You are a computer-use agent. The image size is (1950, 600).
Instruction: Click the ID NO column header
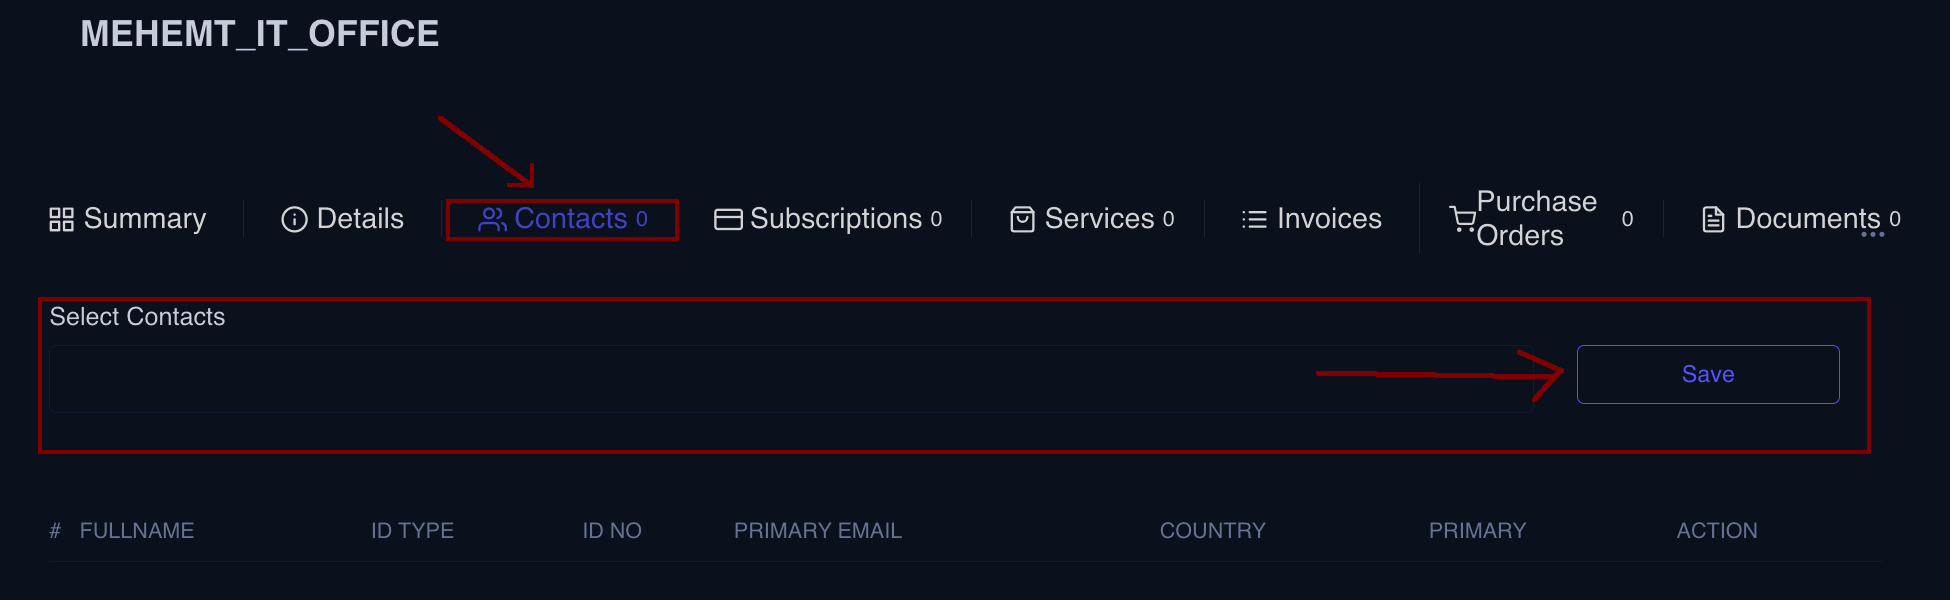click(612, 531)
